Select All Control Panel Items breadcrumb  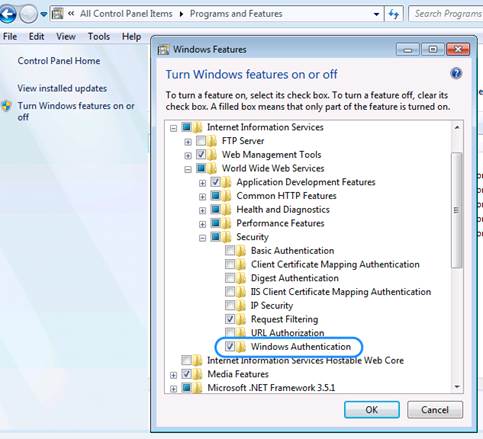pos(126,14)
